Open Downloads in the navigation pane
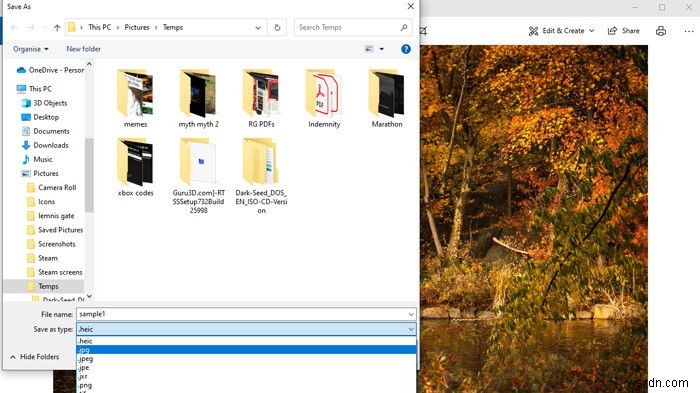The height and width of the screenshot is (393, 700). coord(45,145)
